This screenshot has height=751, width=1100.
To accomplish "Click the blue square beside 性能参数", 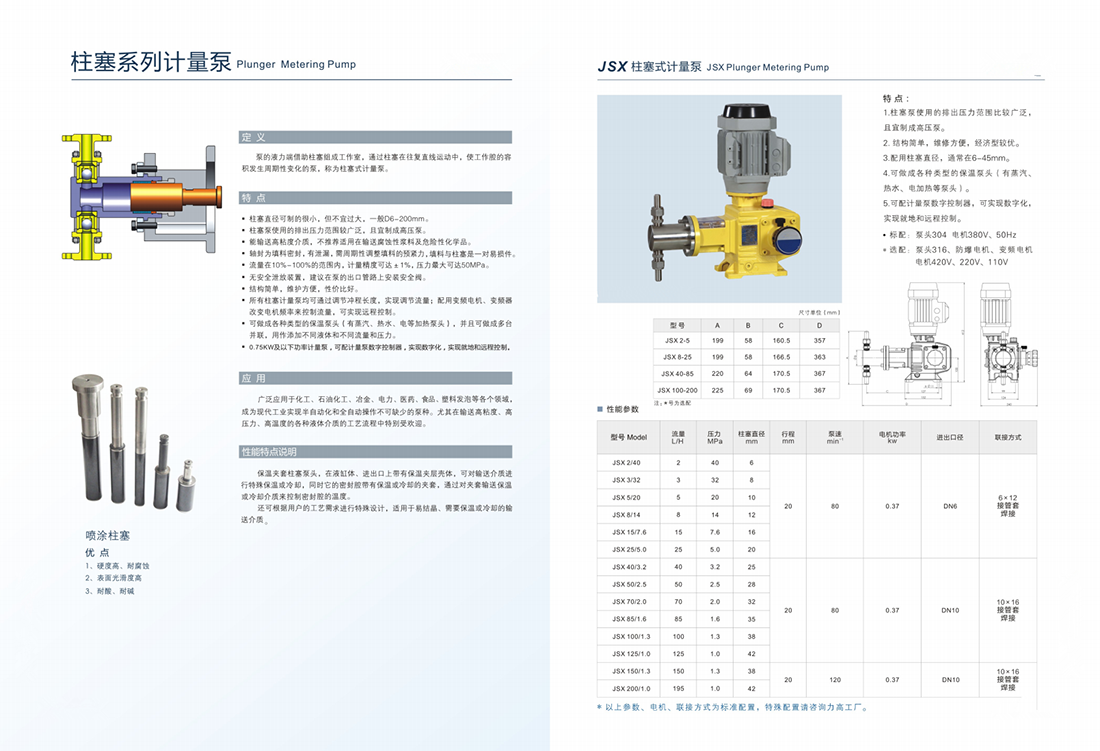I will [599, 410].
